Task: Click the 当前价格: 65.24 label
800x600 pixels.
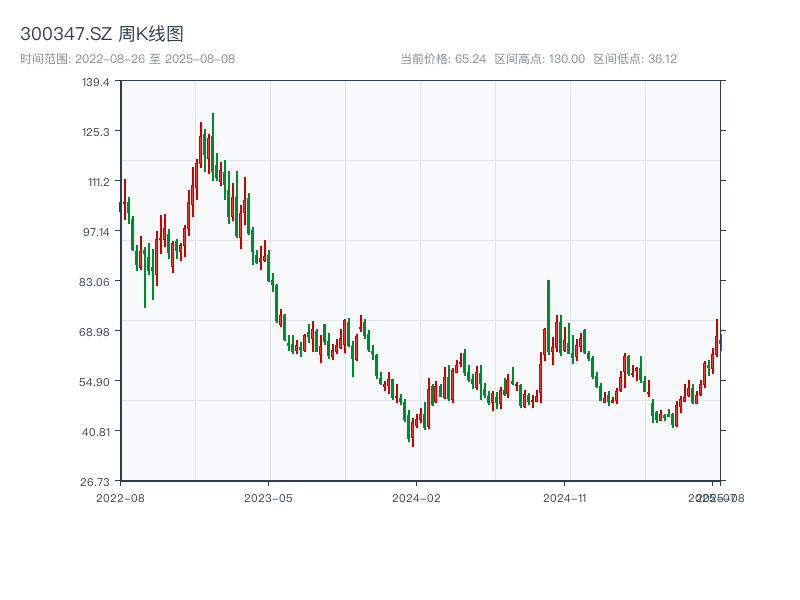Action: [x=443, y=59]
